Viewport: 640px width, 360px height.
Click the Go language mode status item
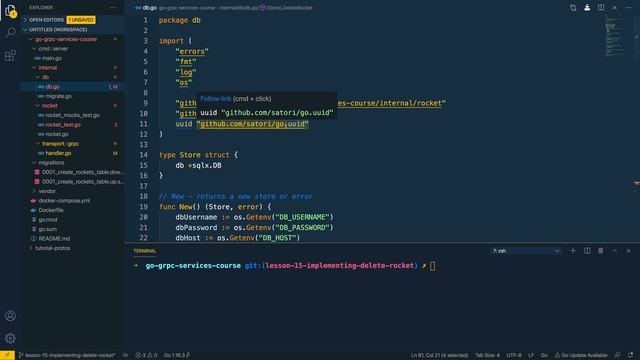(x=544, y=355)
